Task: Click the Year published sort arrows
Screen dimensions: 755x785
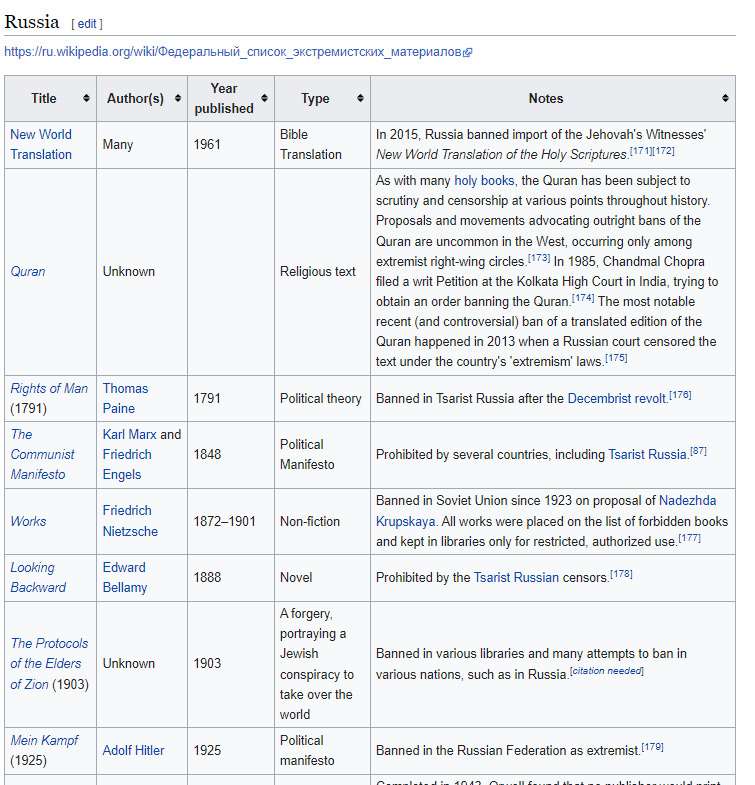Action: pyautogui.click(x=264, y=98)
